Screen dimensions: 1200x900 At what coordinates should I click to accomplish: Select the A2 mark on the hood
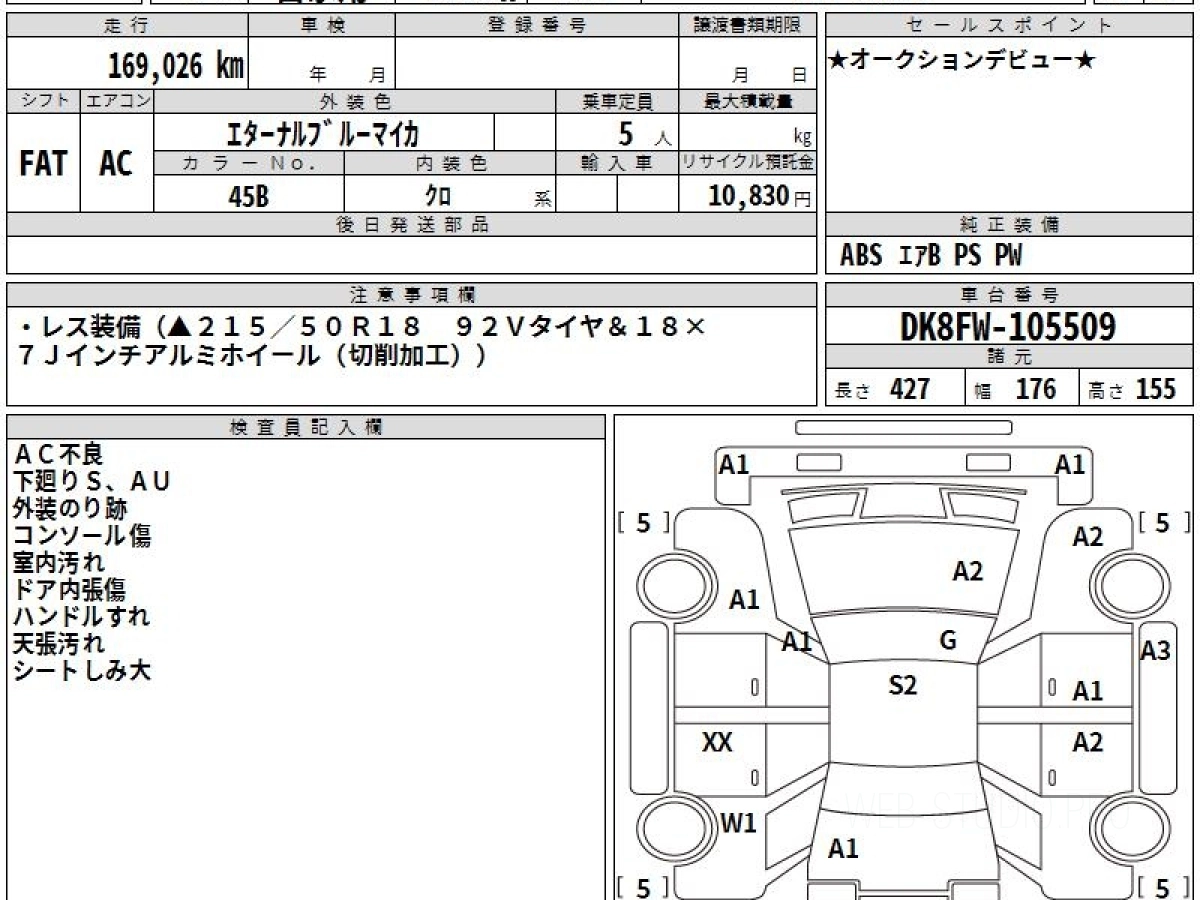pos(968,571)
